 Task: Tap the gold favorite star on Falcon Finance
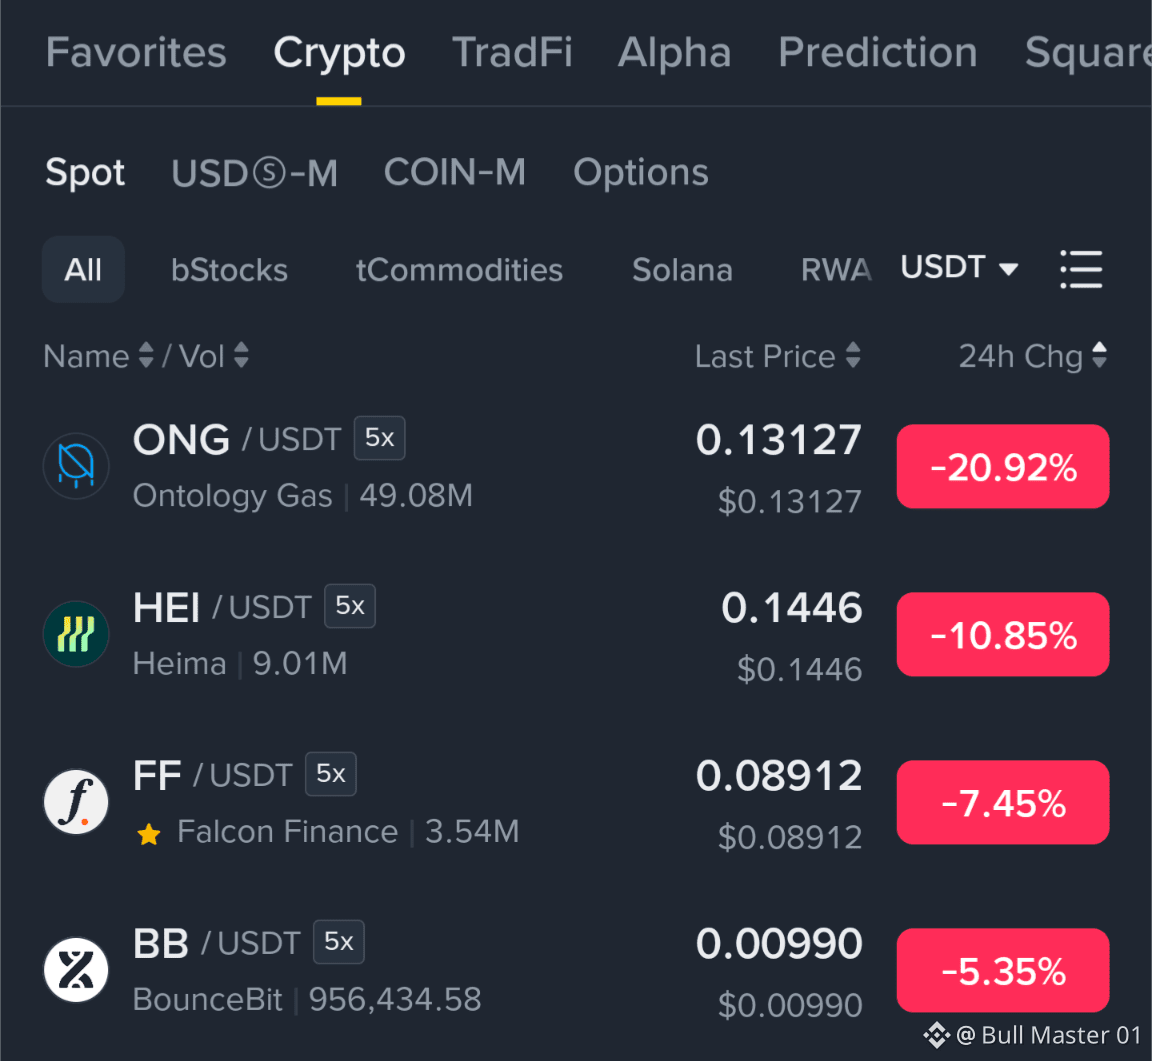click(149, 834)
